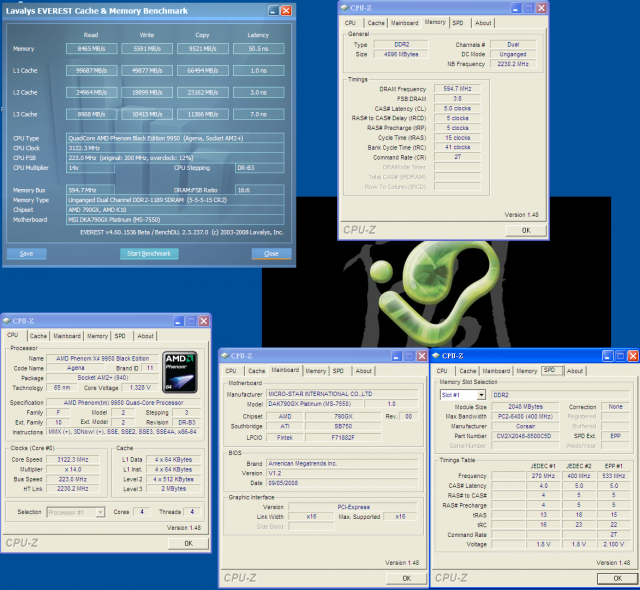The height and width of the screenshot is (590, 640).
Task: Click BIOS Date field 09/05/2008
Action: [342, 483]
